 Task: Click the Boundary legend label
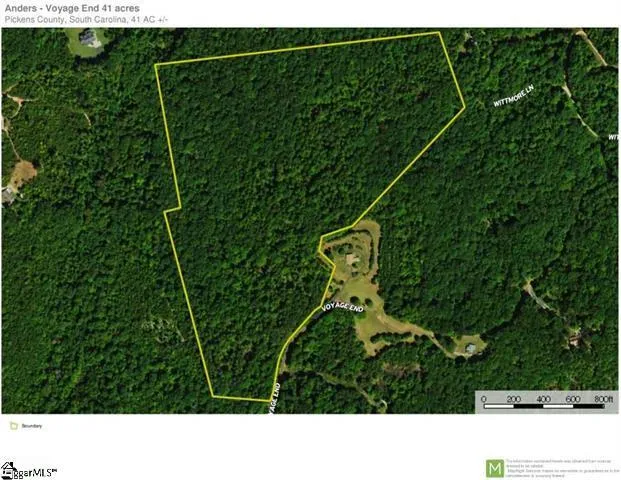pyautogui.click(x=32, y=426)
